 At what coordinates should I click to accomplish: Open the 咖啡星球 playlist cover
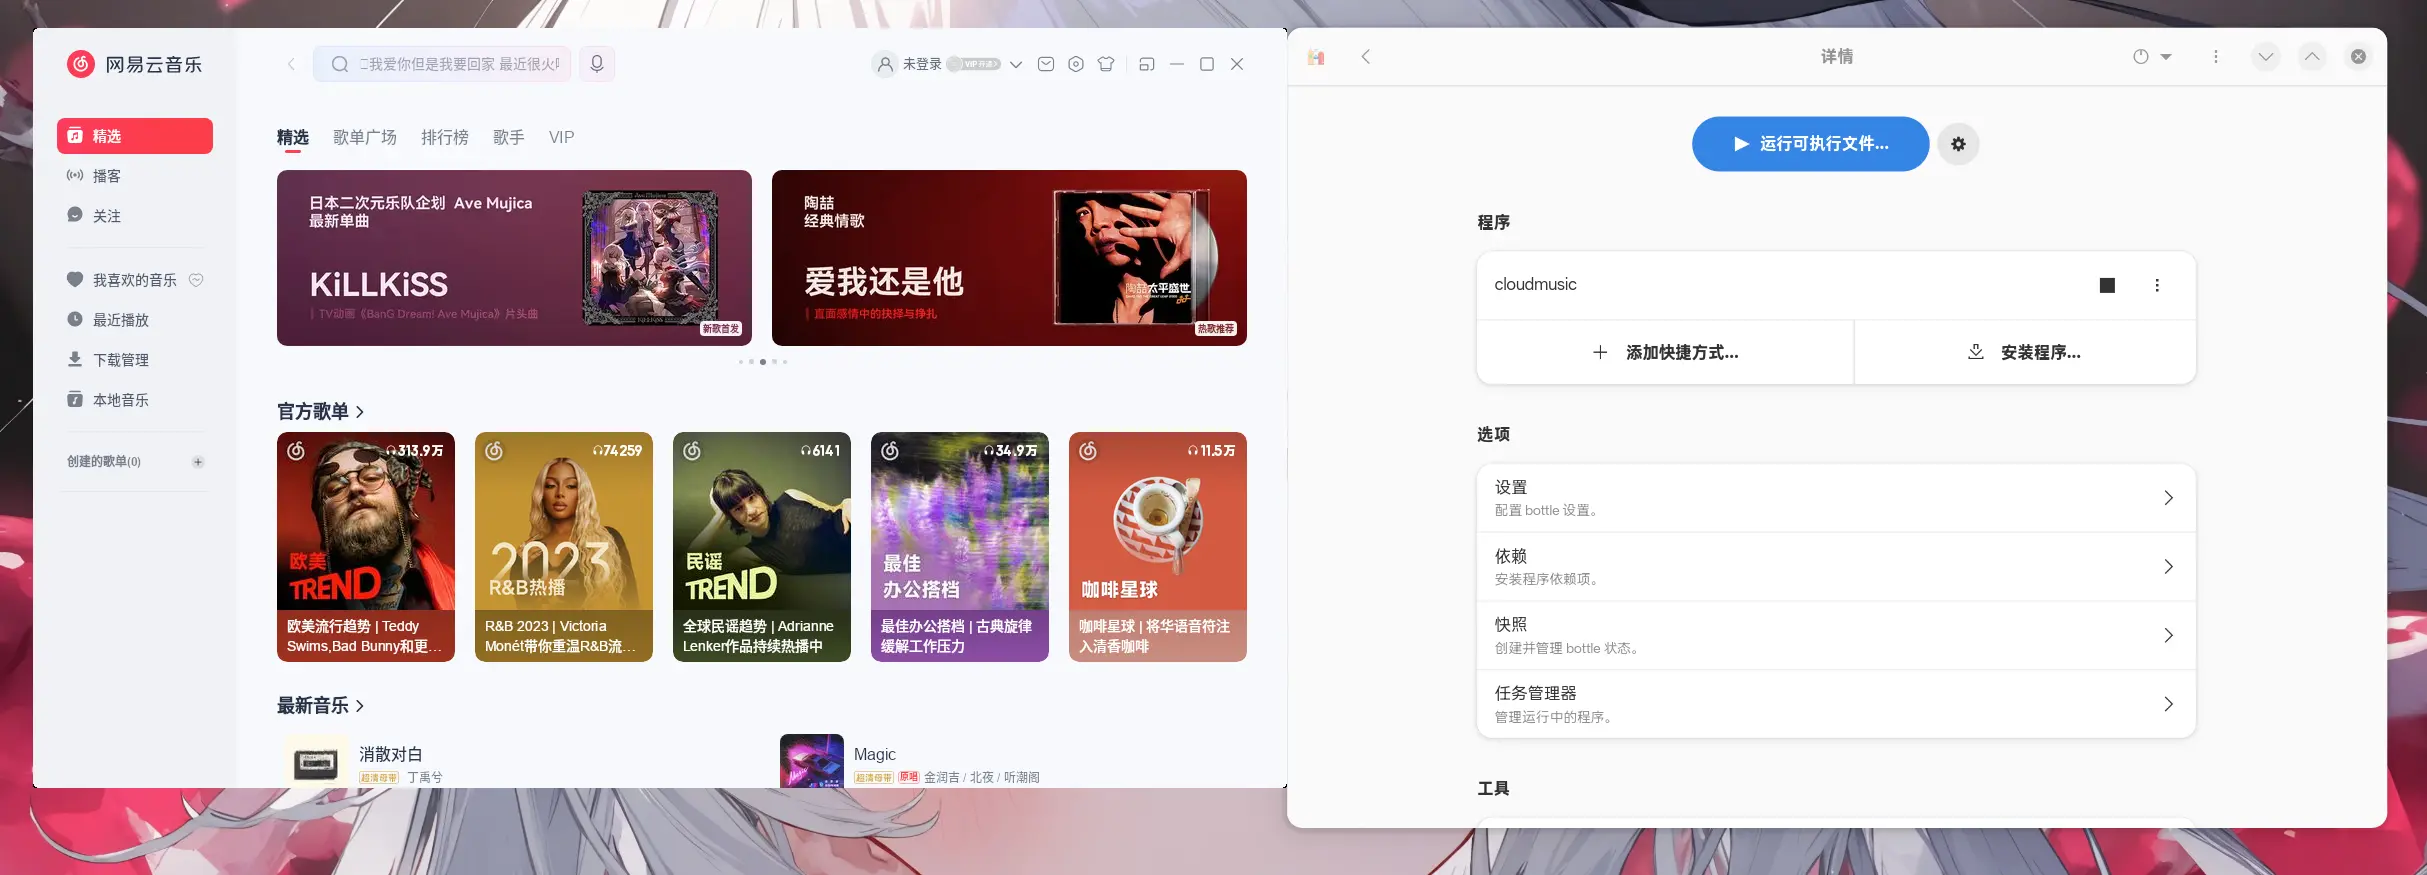tap(1158, 546)
